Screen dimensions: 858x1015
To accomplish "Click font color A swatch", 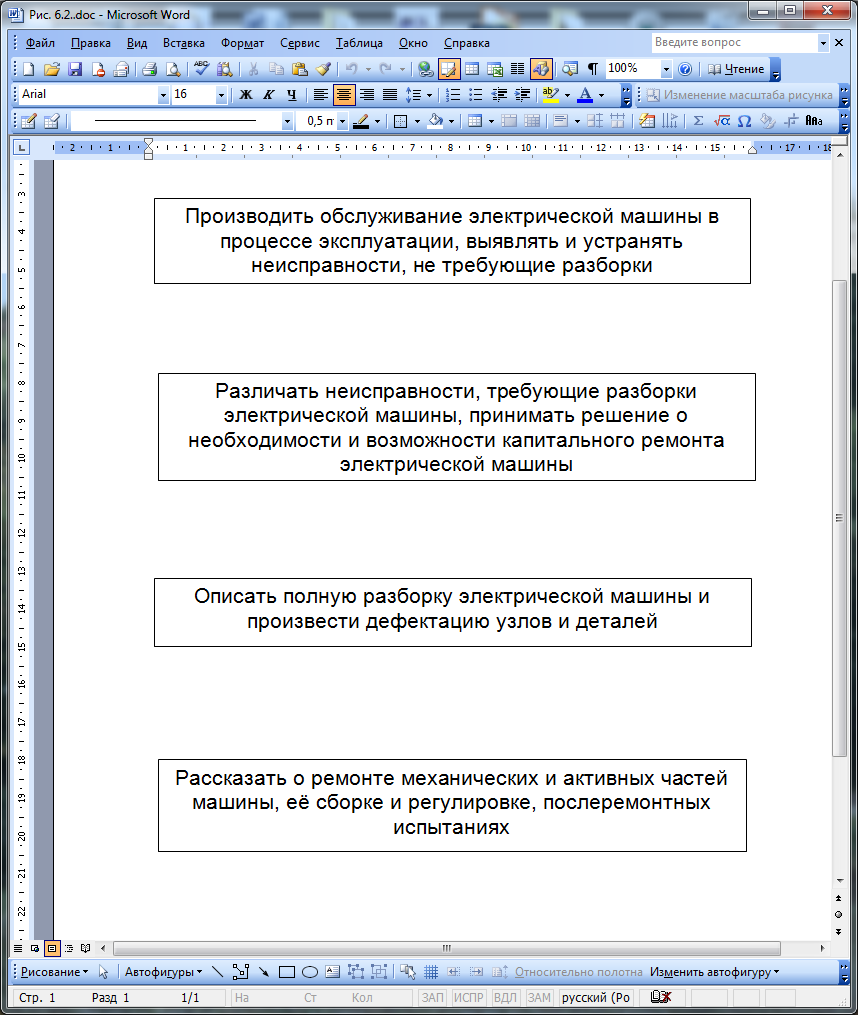I will pos(585,95).
